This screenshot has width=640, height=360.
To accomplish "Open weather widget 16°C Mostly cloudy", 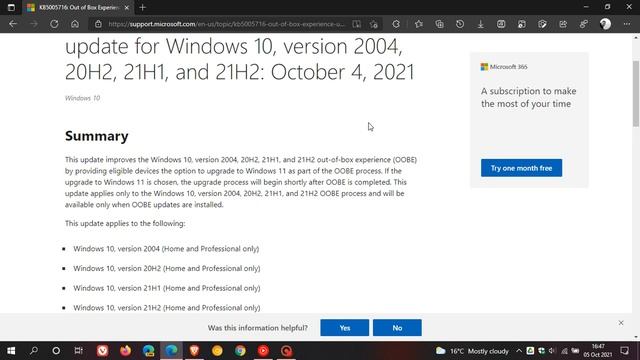I will pyautogui.click(x=472, y=351).
